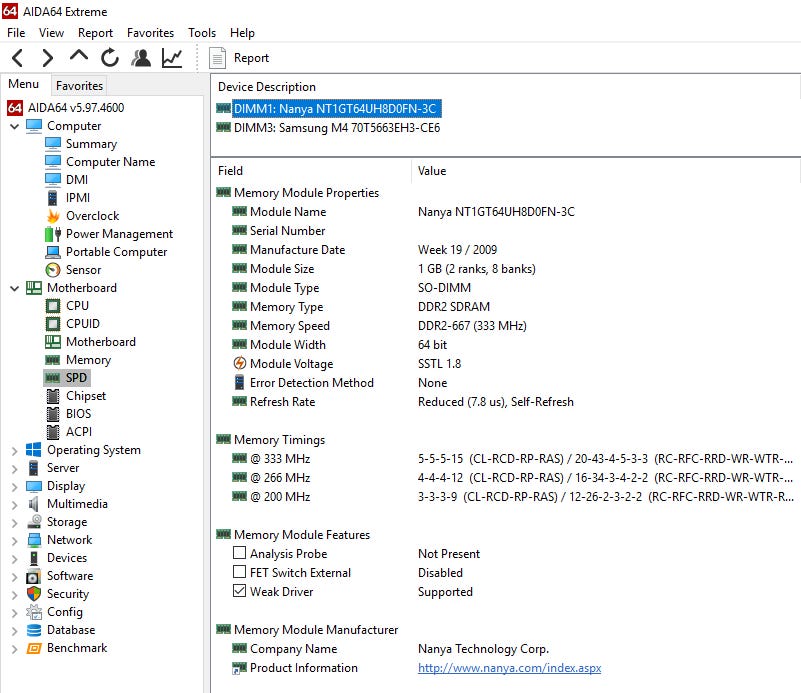The image size is (801, 693).
Task: Toggle the Weak Driver checkbox
Action: pyautogui.click(x=240, y=591)
